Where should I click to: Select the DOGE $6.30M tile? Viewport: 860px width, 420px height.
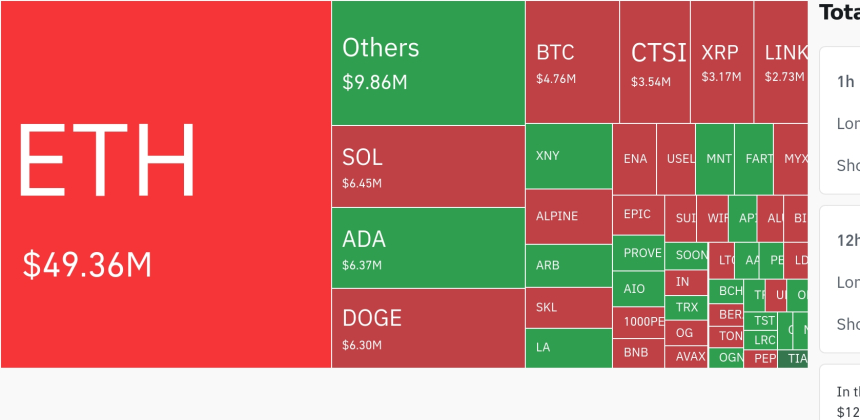428,328
